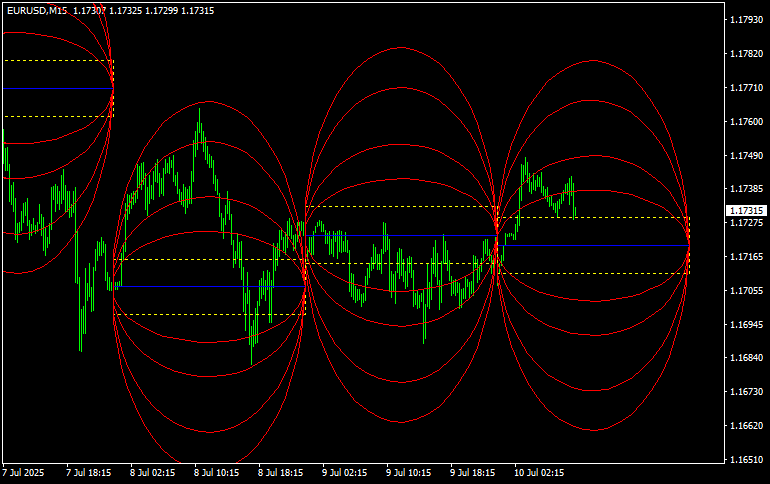Click price axis label 1.16510
This screenshot has height=484, width=770.
coord(746,459)
